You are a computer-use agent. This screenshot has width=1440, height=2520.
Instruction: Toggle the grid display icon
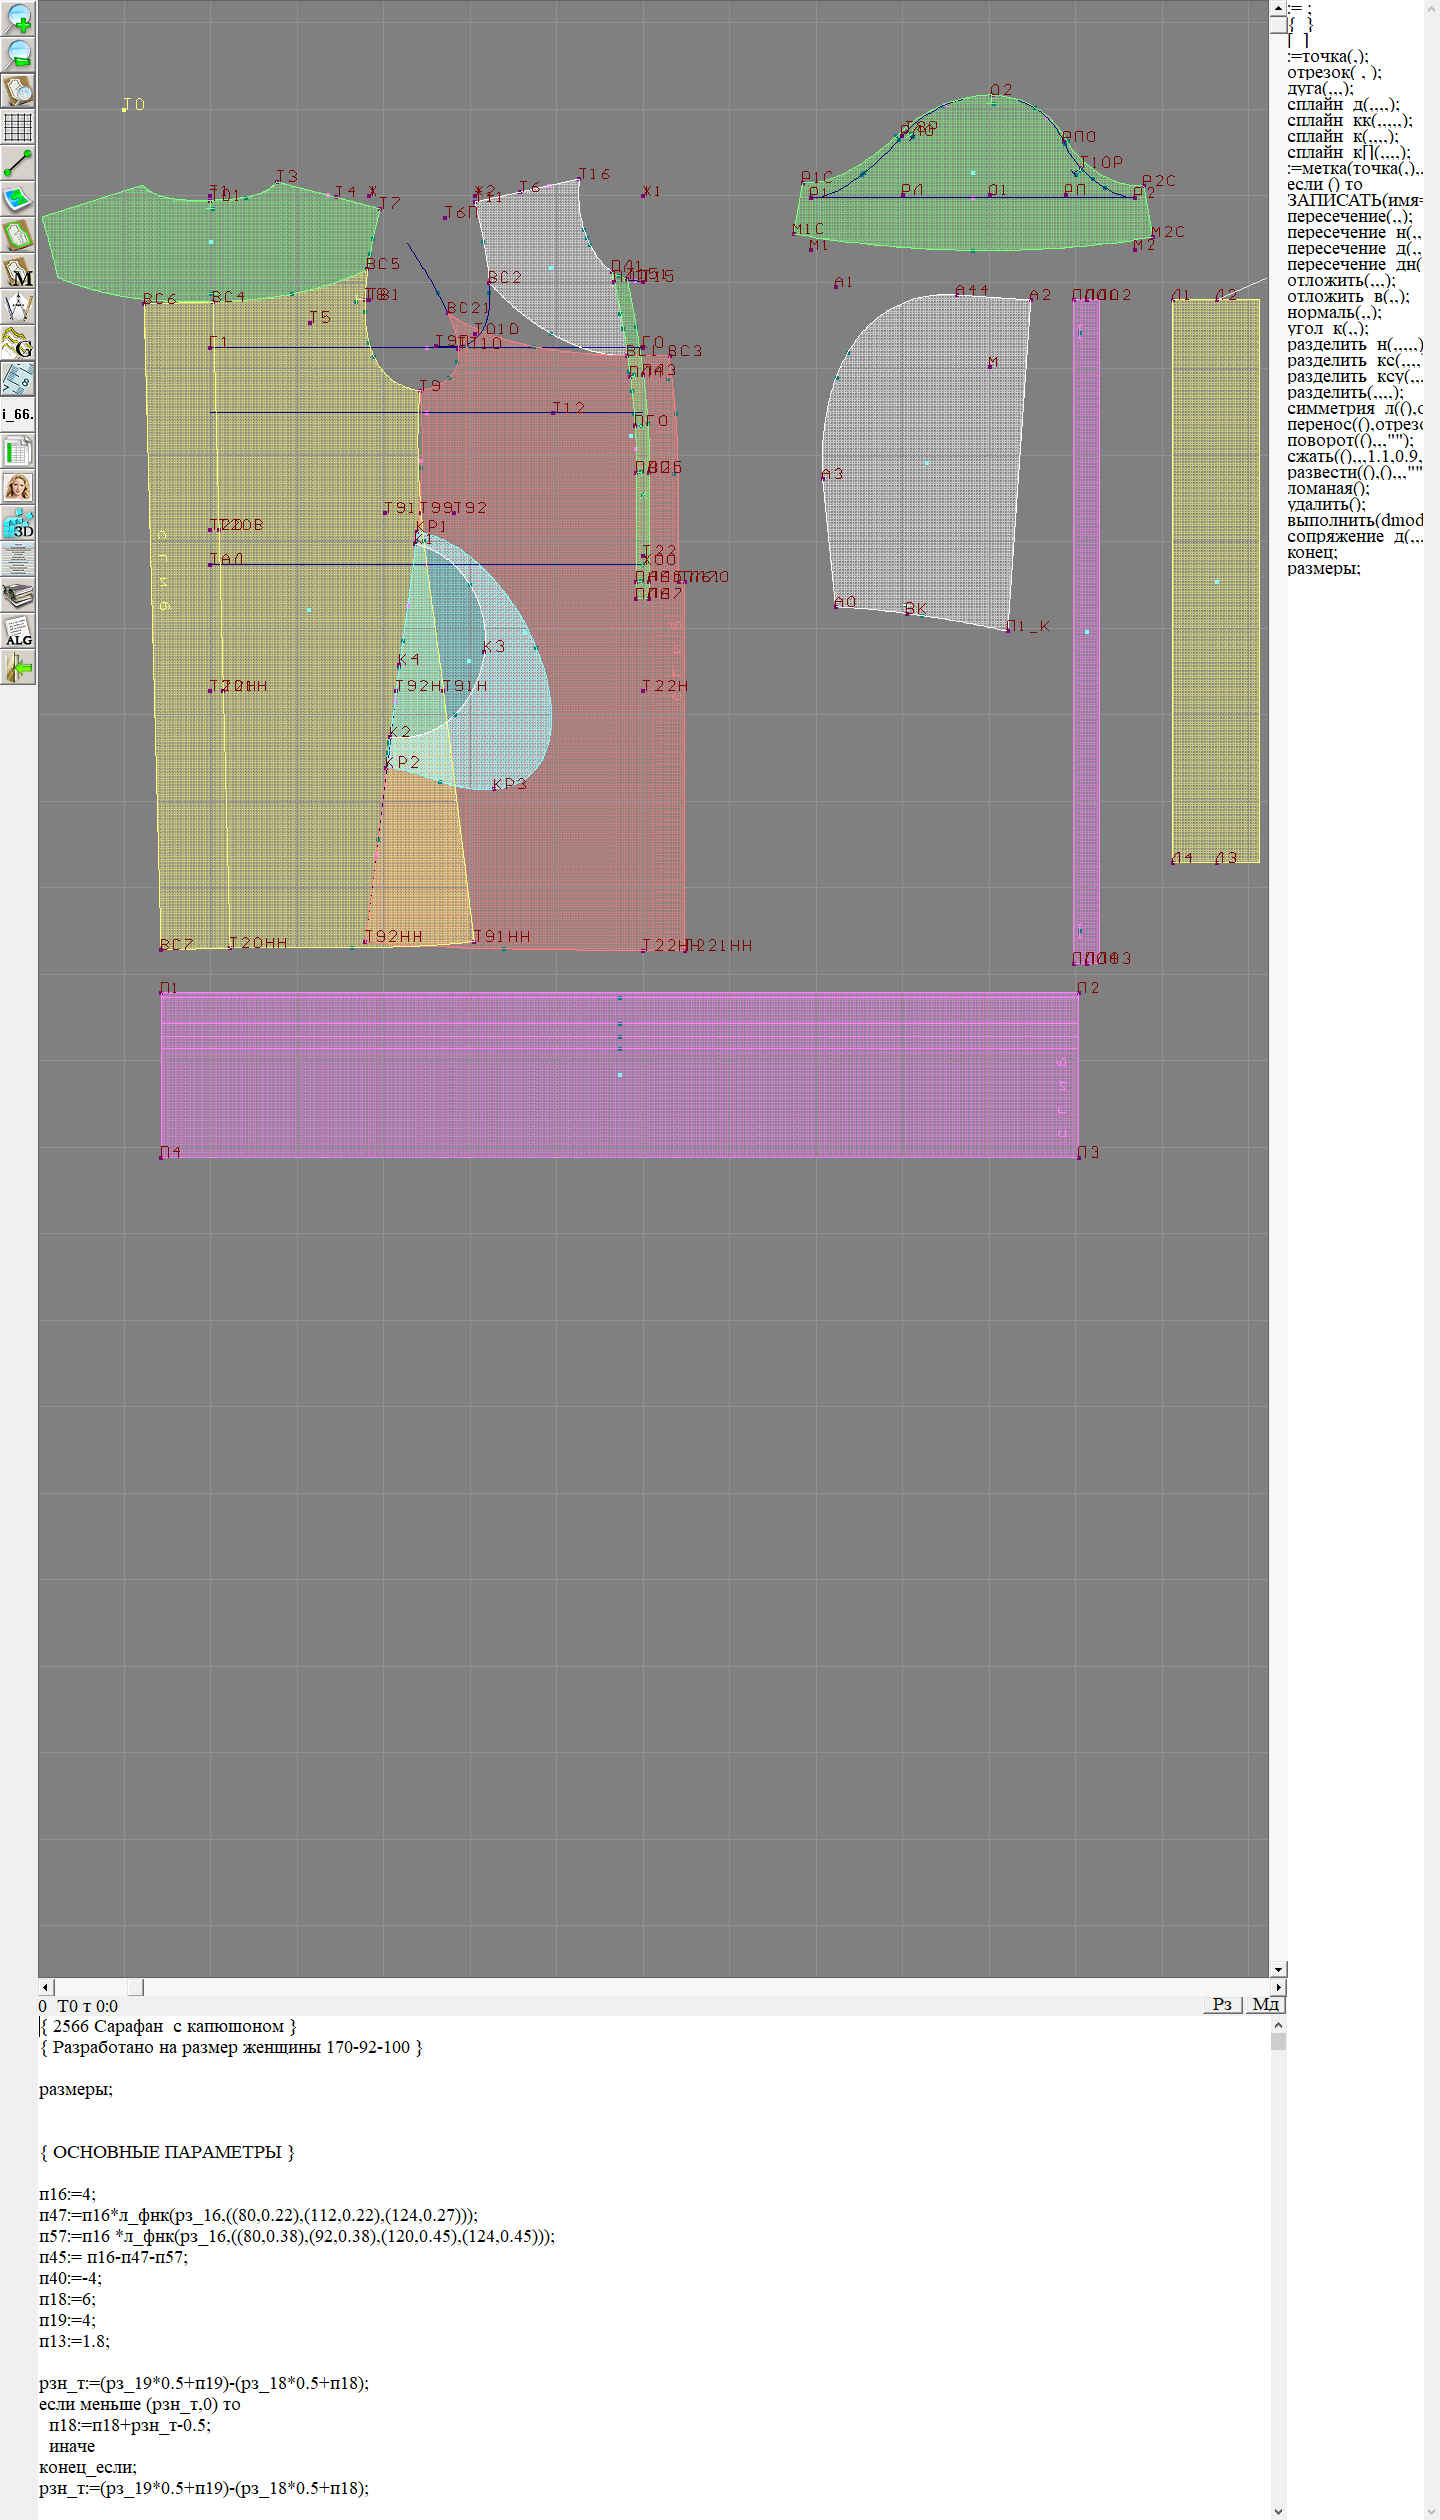(18, 127)
